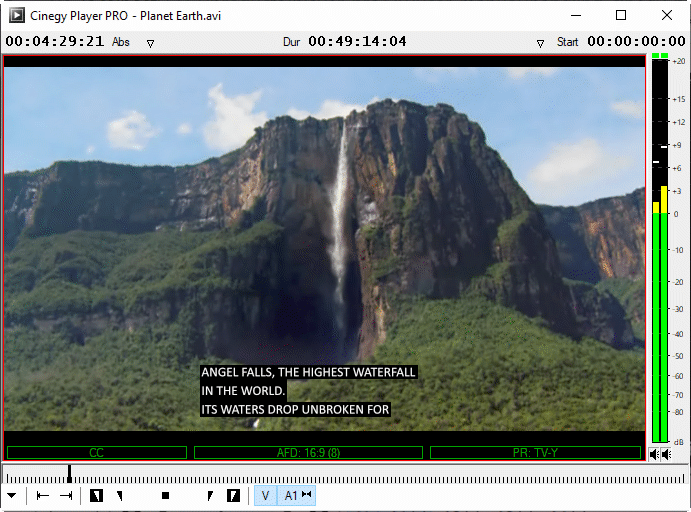
Task: Click the fast rewind button
Action: pyautogui.click(x=96, y=496)
